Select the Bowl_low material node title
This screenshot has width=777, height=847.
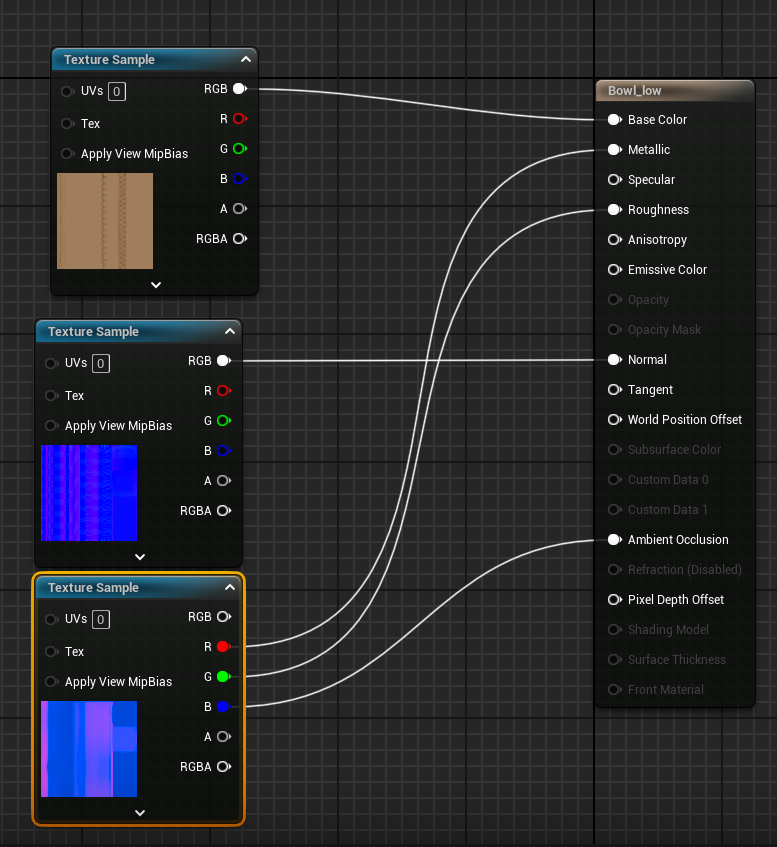click(635, 91)
